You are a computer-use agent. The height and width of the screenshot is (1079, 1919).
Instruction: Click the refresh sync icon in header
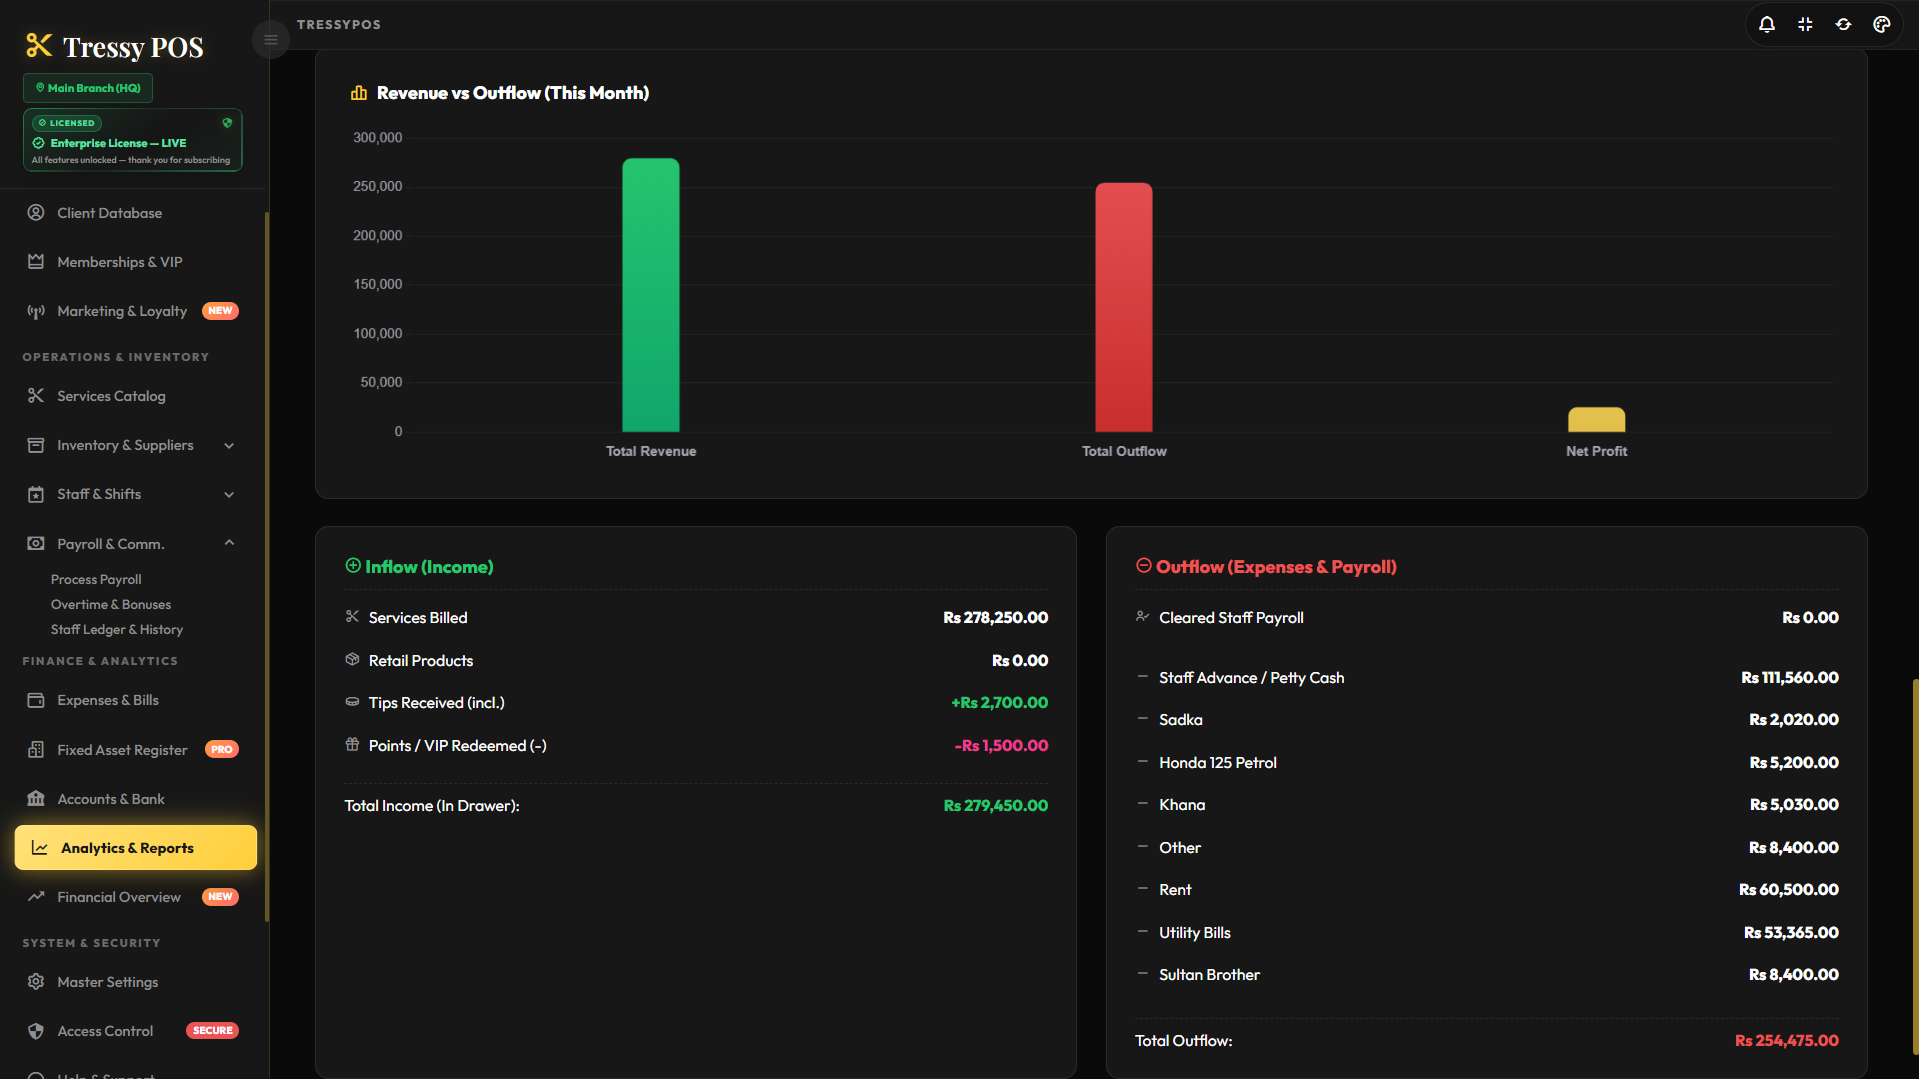point(1843,24)
